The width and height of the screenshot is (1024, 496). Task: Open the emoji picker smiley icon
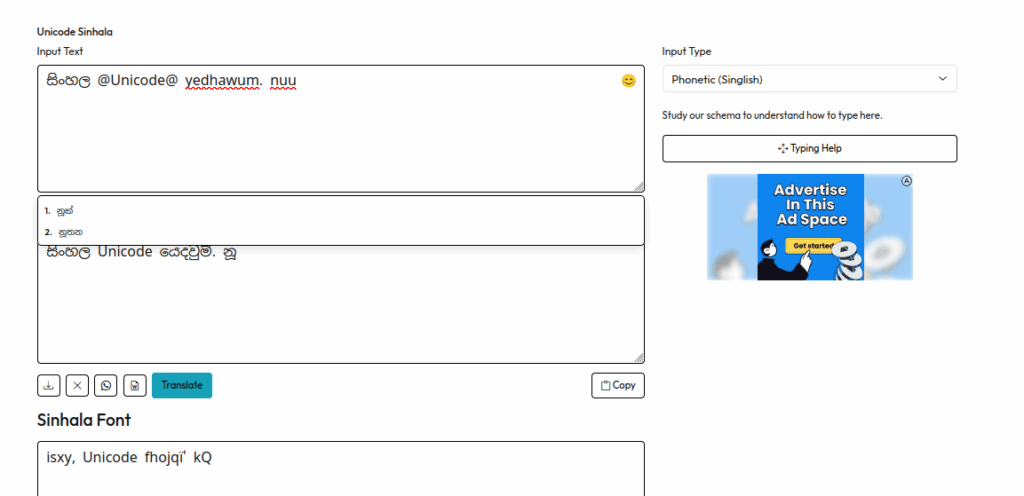628,81
